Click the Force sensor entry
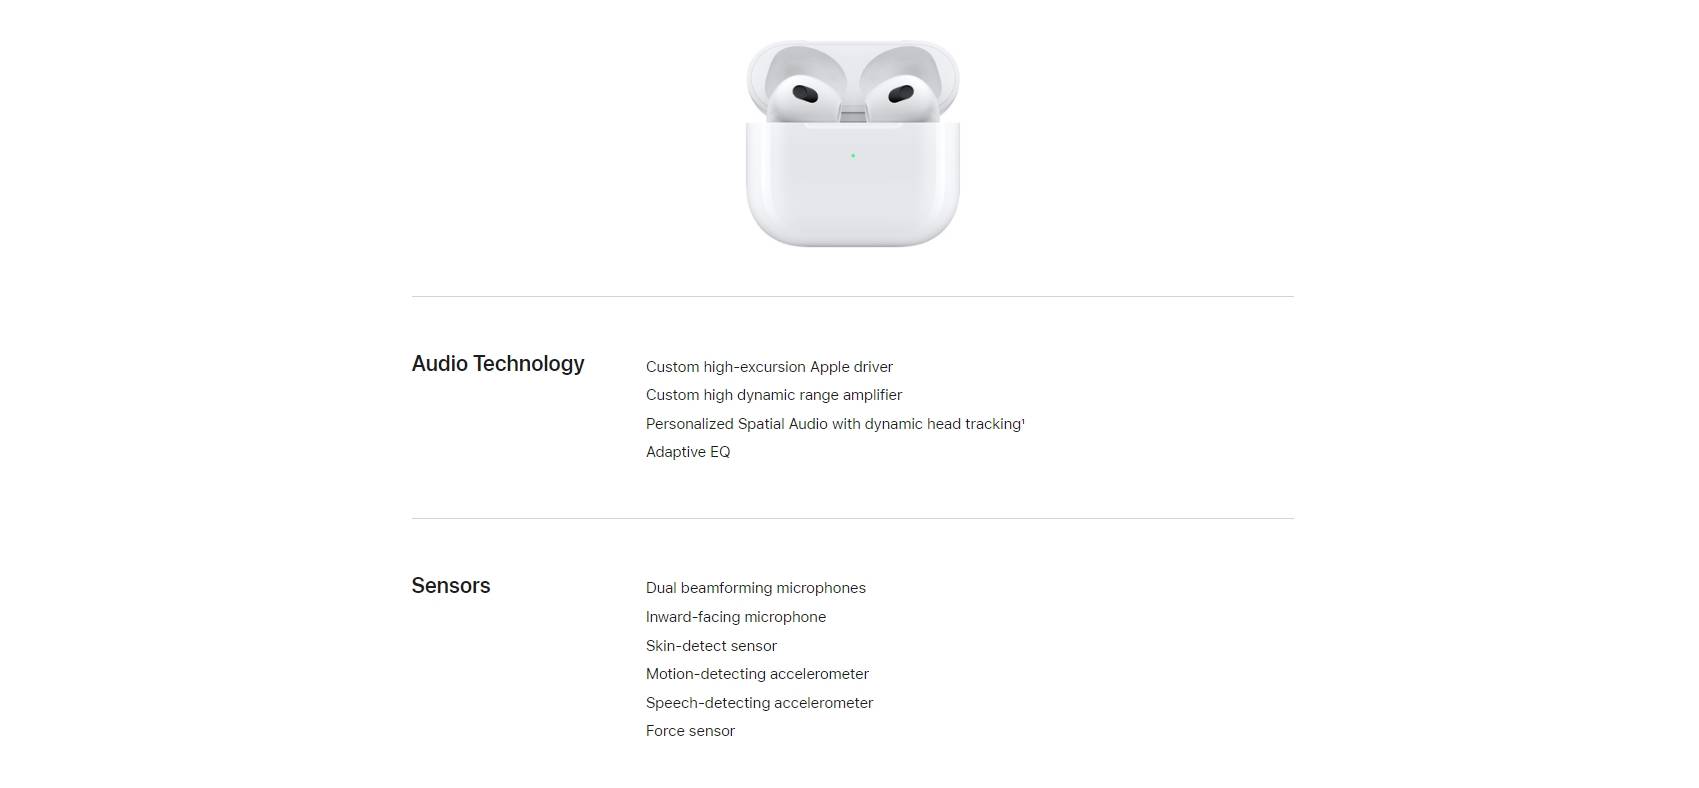The image size is (1699, 788). [x=690, y=731]
